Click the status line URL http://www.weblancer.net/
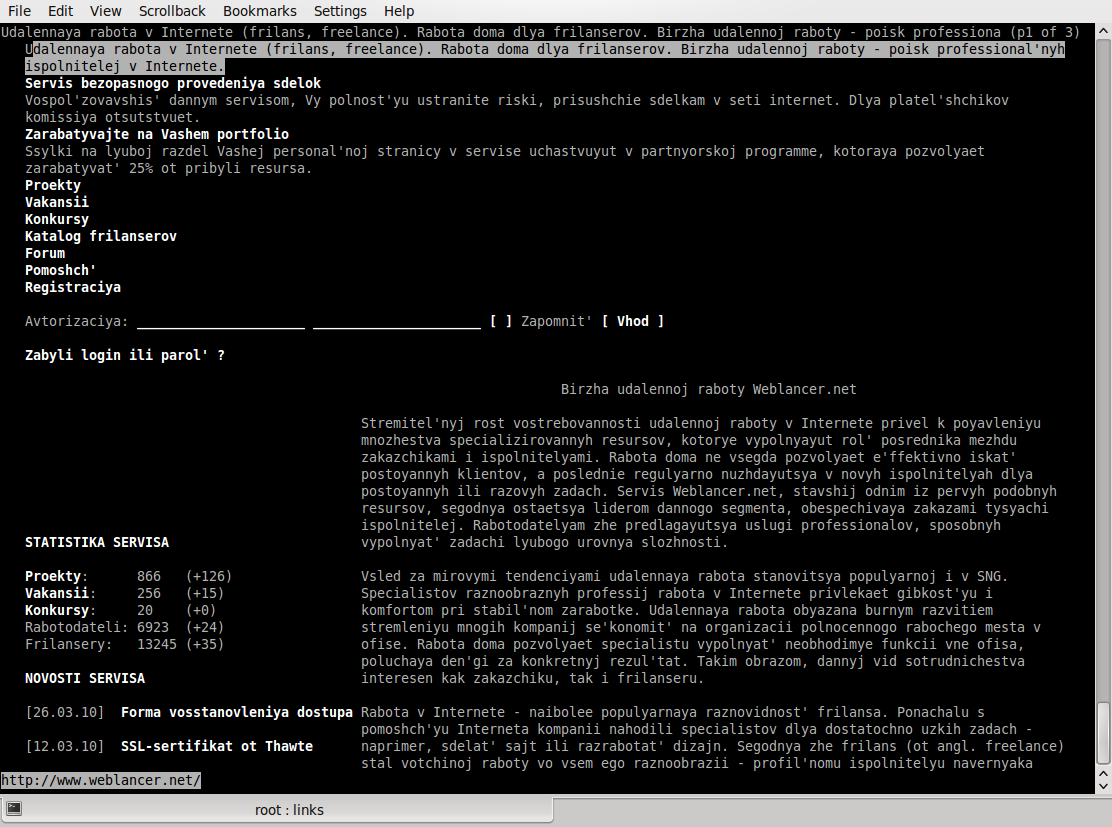 101,781
